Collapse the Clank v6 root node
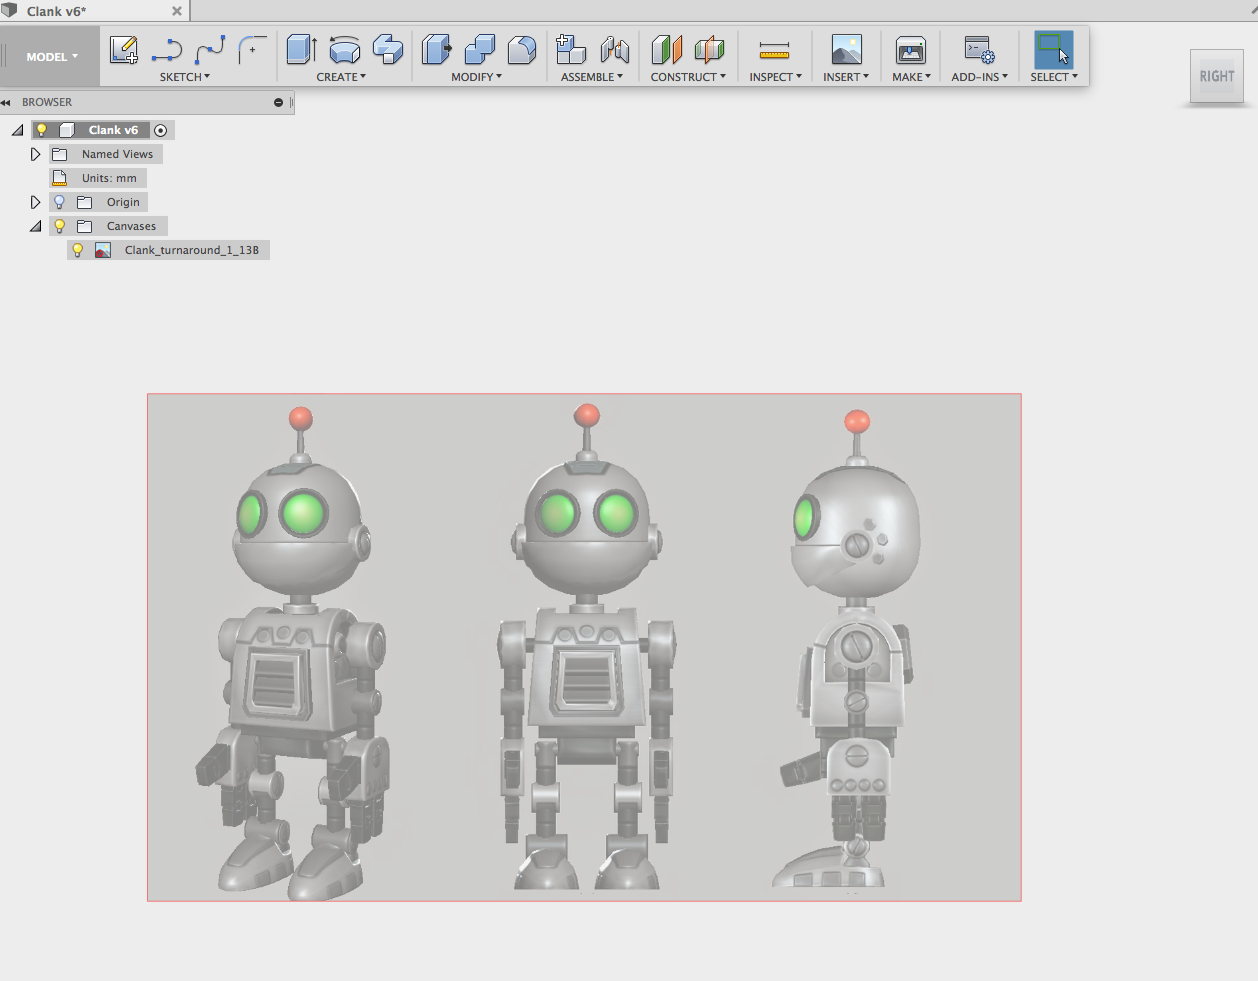Screen dimensions: 1258x981 pyautogui.click(x=17, y=130)
